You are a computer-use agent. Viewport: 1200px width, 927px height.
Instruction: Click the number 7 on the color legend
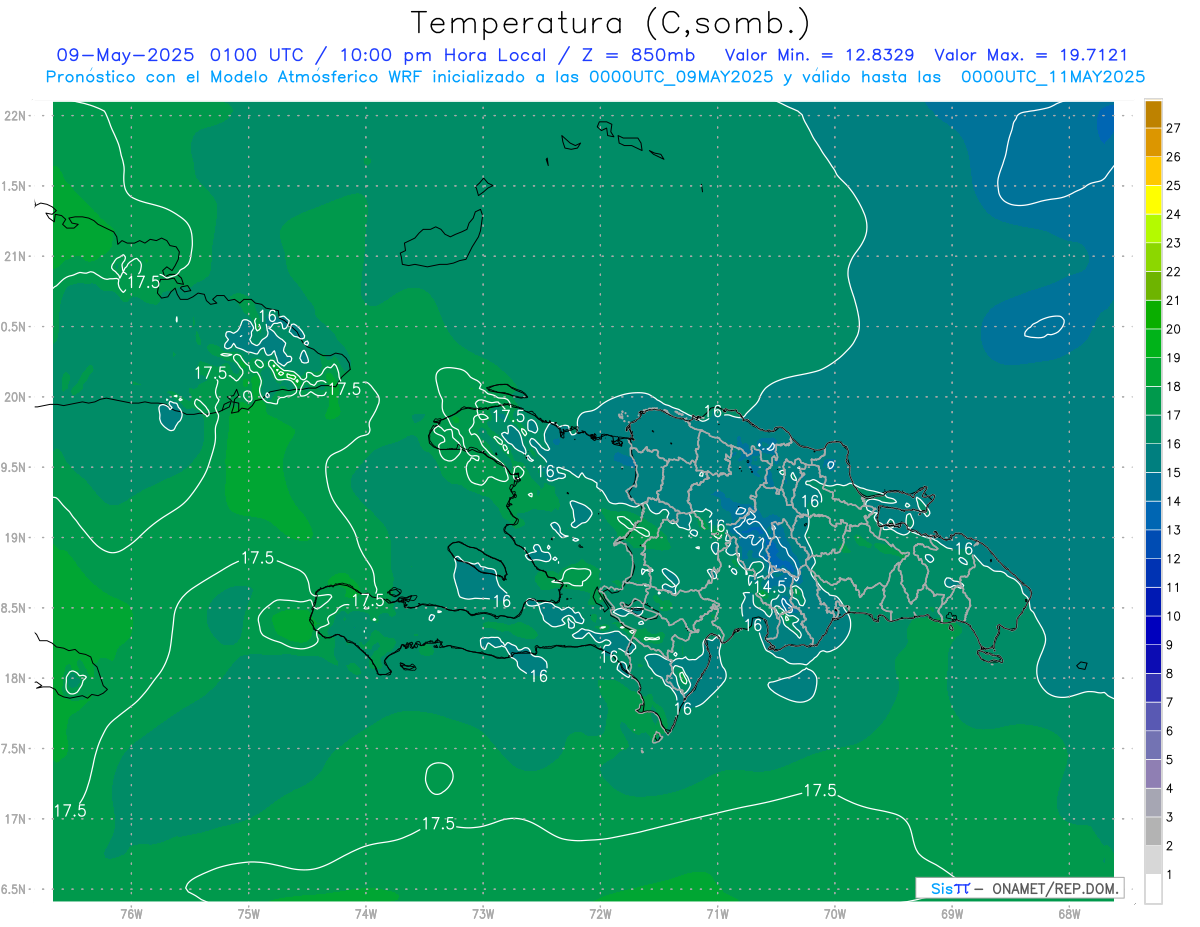[1170, 702]
